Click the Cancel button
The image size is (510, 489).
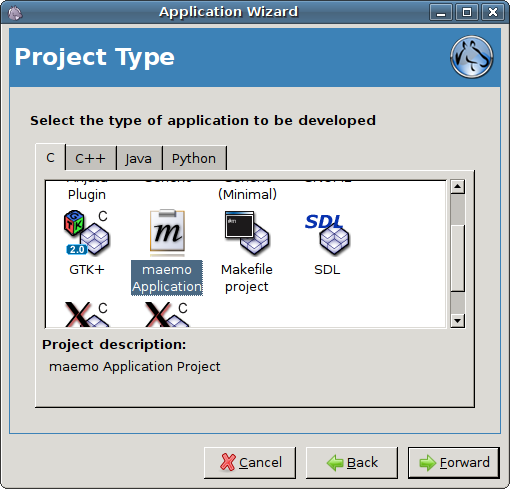coord(250,463)
